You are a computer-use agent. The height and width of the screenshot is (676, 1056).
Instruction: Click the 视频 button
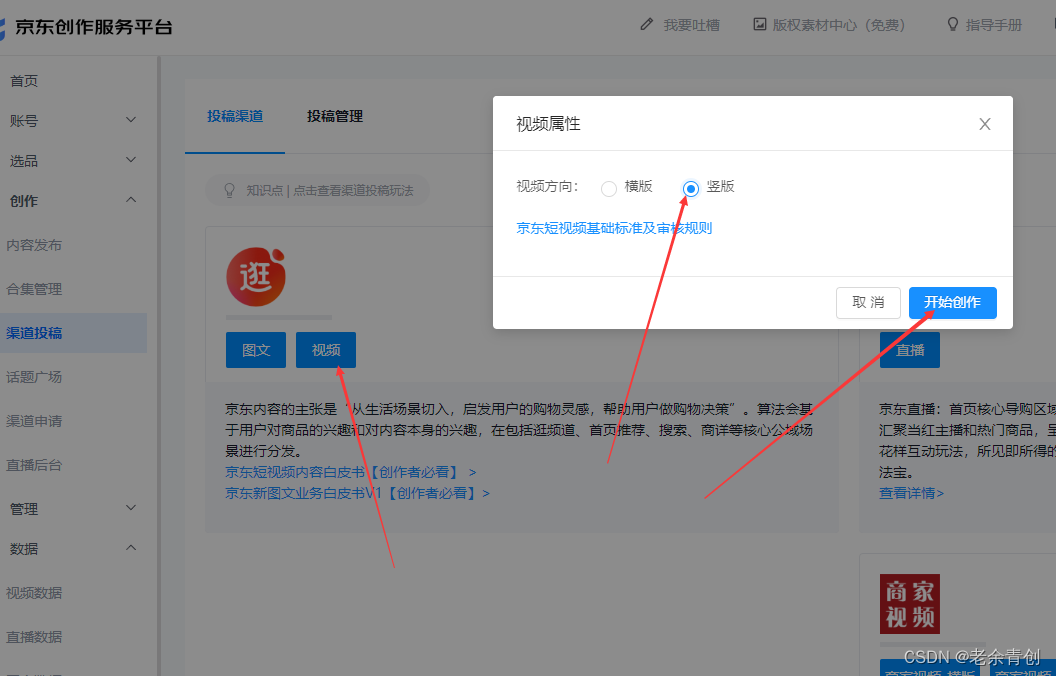326,350
